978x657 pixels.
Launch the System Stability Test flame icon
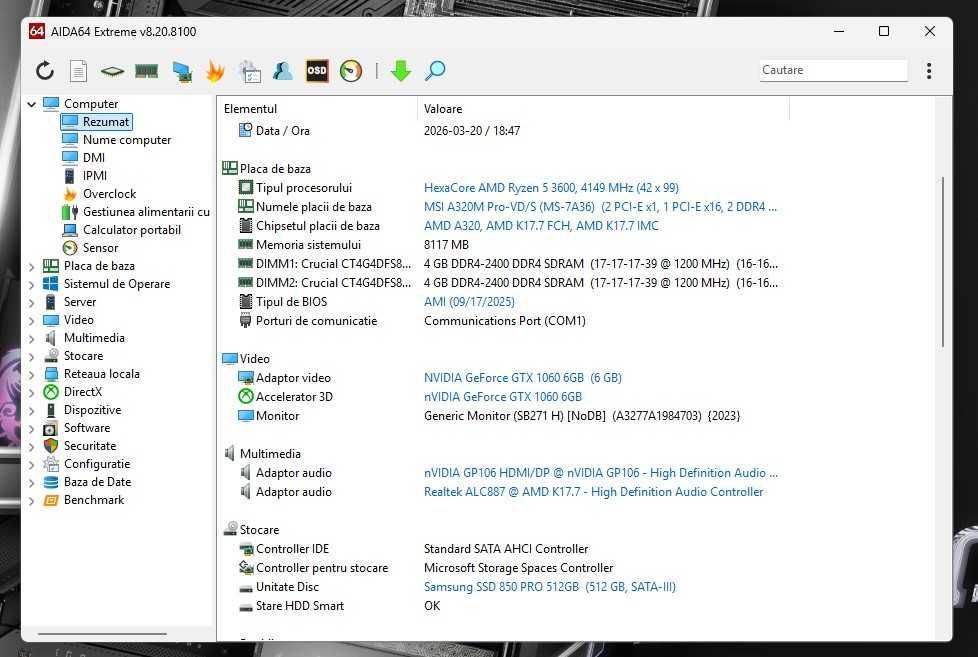click(x=215, y=71)
